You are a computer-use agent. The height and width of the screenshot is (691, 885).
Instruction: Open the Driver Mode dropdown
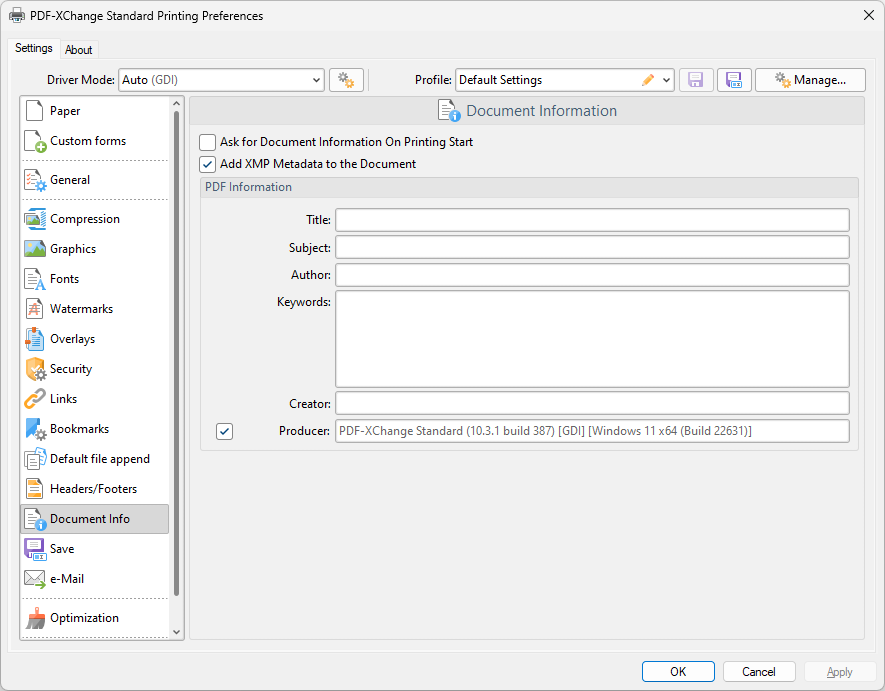318,79
